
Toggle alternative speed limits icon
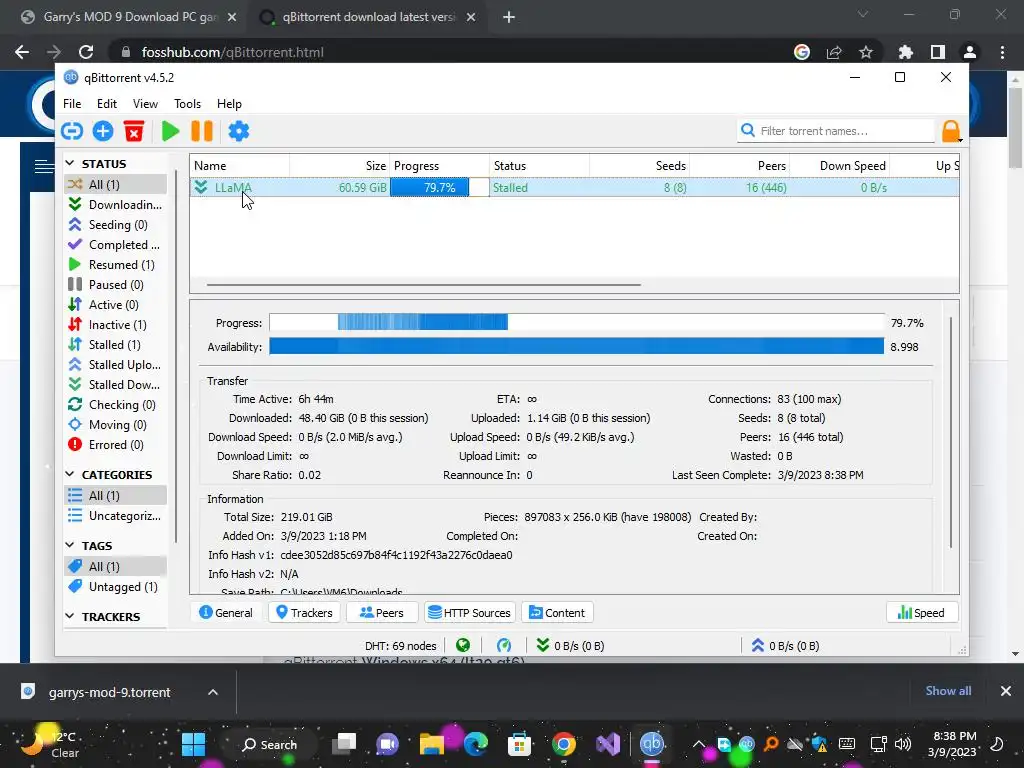click(504, 646)
